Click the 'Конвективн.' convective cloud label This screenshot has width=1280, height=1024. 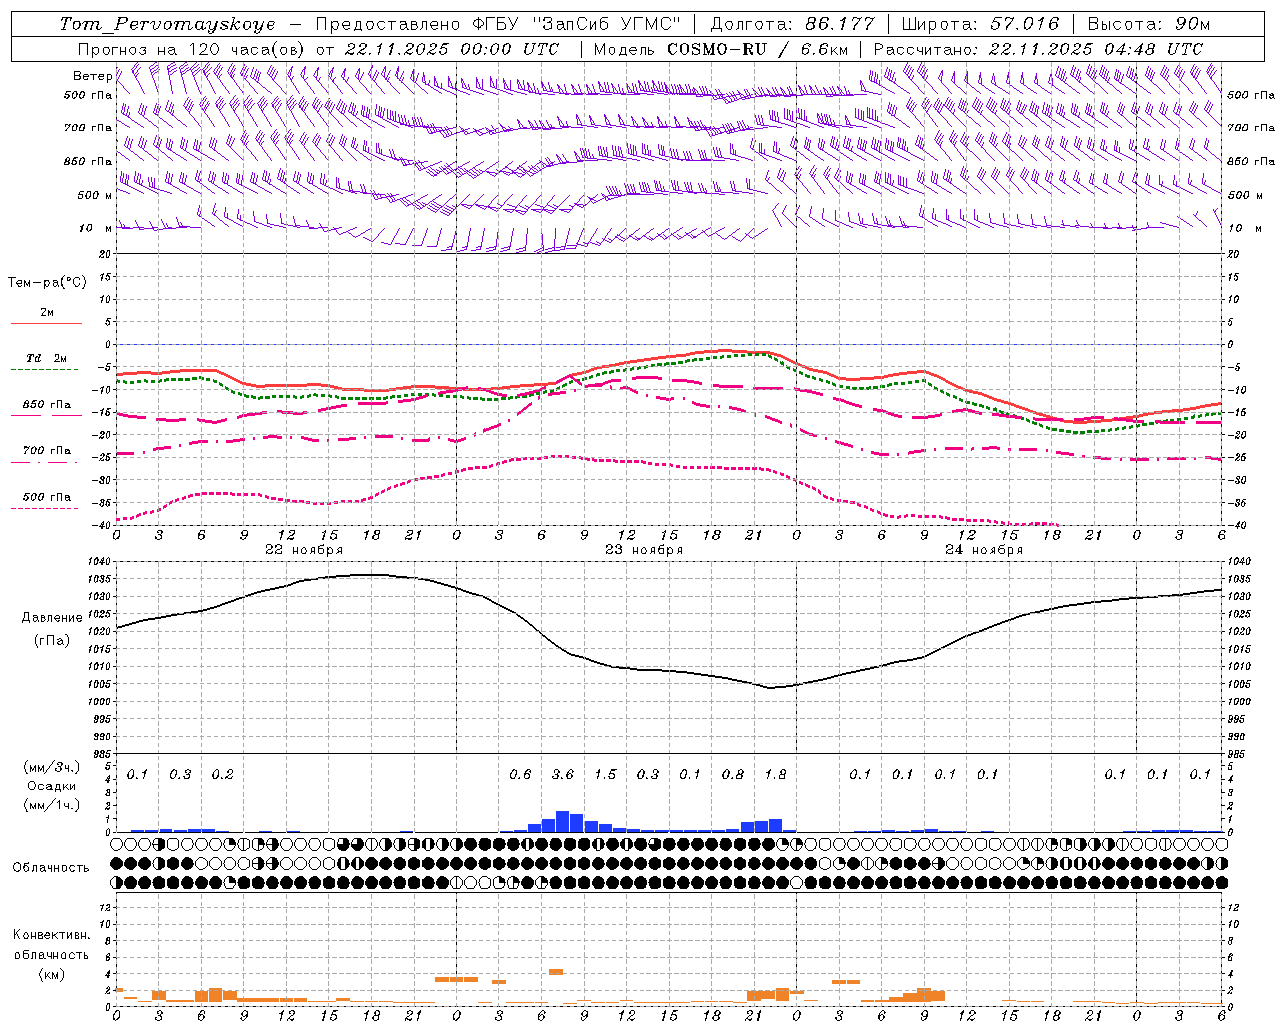point(51,935)
